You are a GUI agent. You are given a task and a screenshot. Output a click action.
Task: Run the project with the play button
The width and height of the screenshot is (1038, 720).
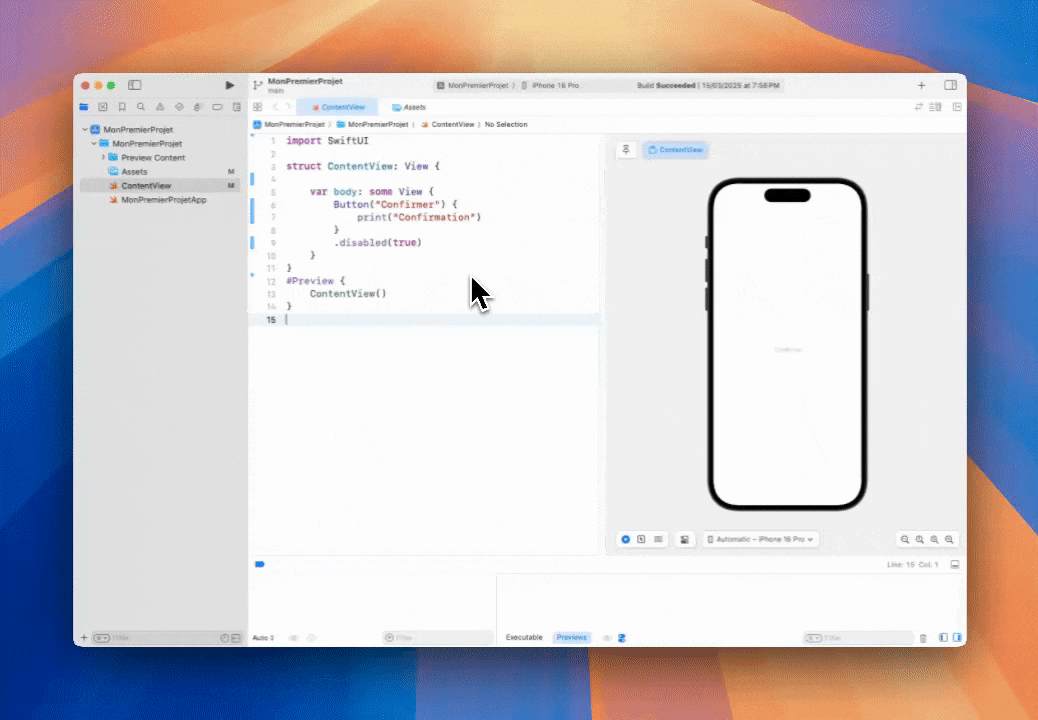point(230,85)
